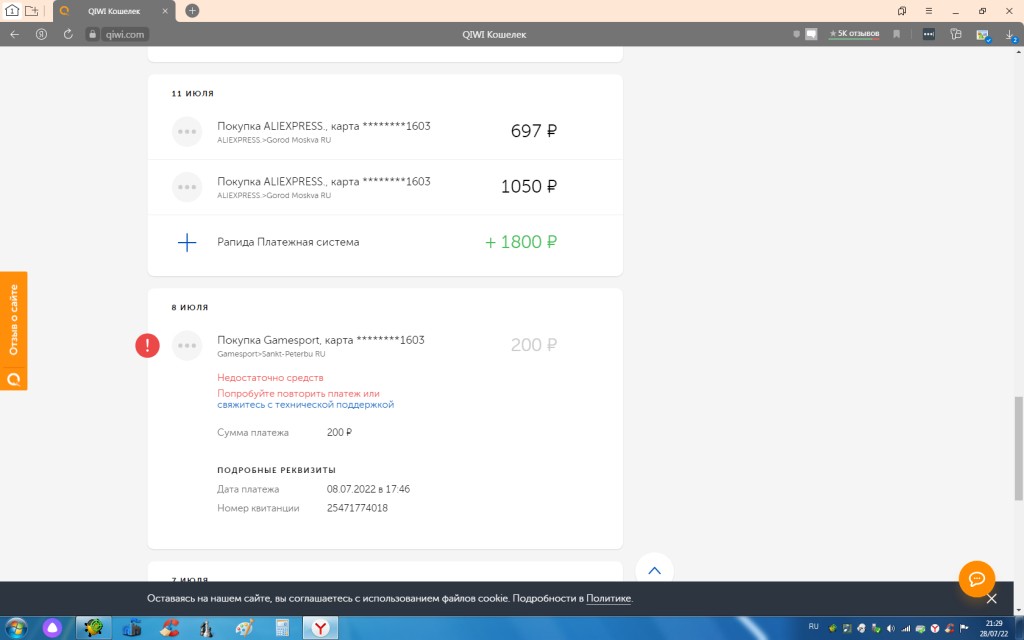Screen dimensions: 1024x640
Task: Click the red exclamation error icon
Action: [147, 345]
